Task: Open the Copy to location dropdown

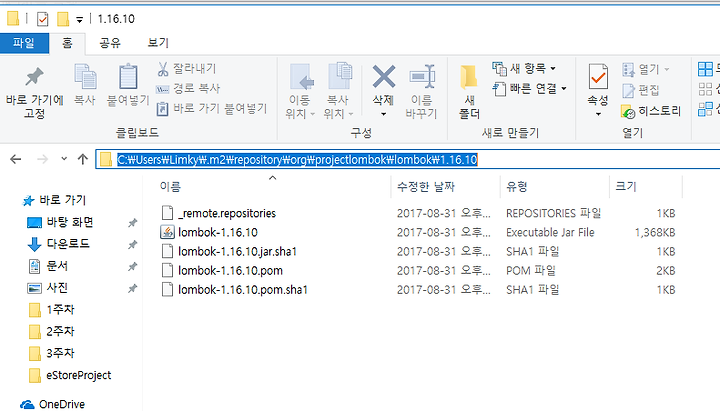Action: coord(351,114)
